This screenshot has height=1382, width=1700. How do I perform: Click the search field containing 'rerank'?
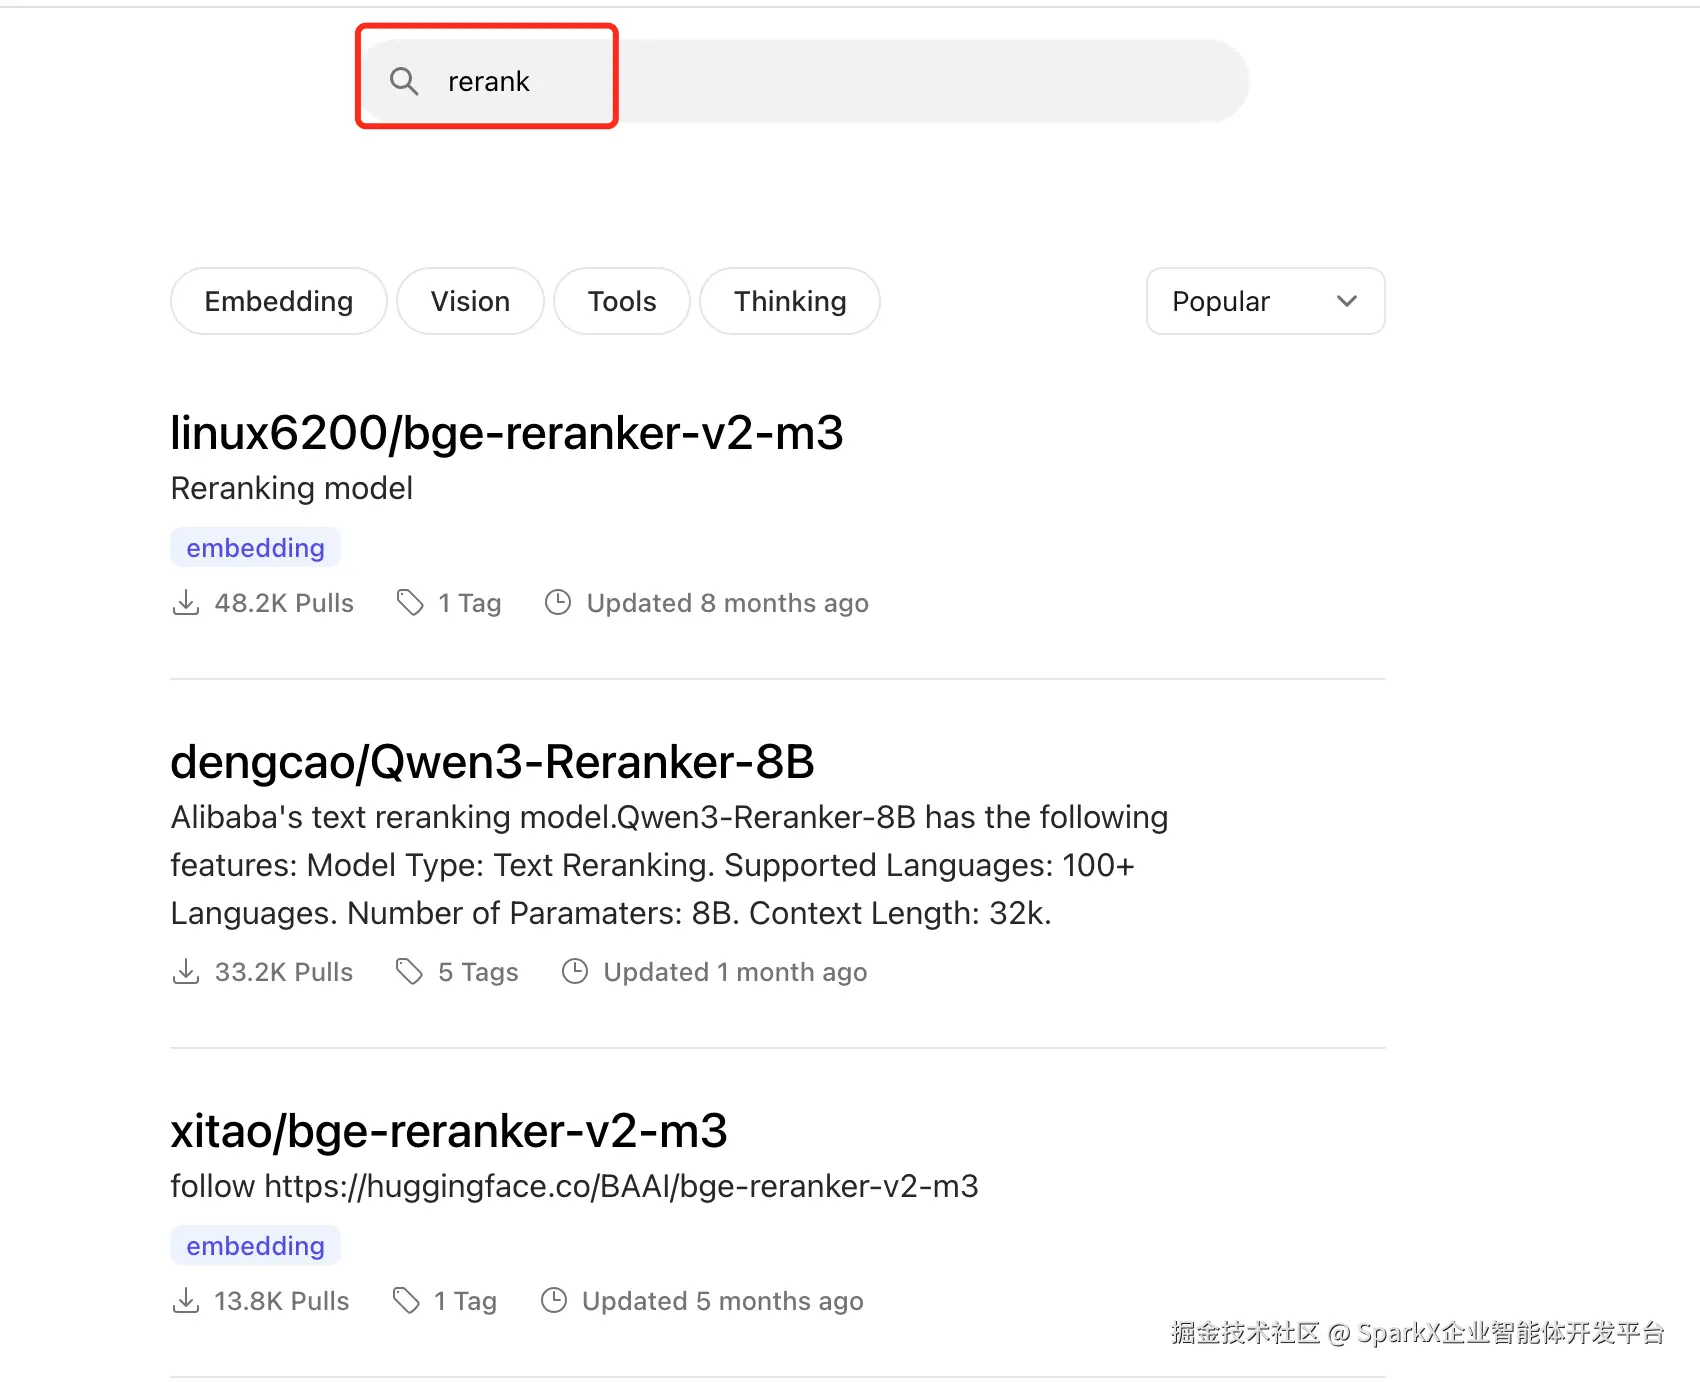click(x=800, y=81)
